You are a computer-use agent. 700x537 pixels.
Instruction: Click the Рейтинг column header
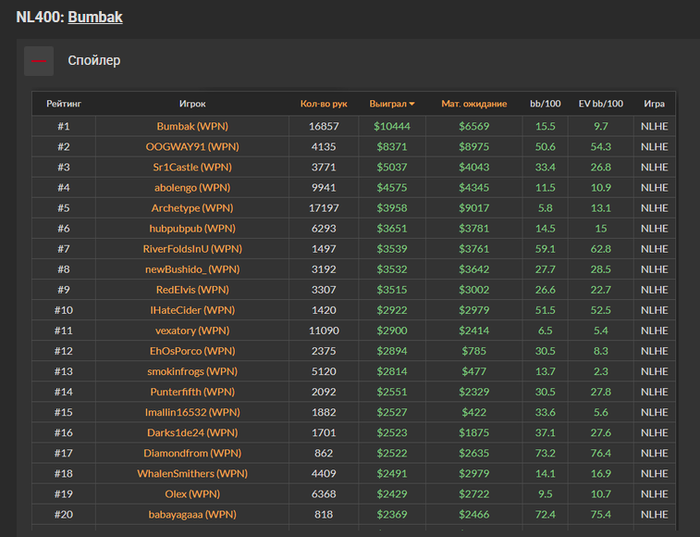pyautogui.click(x=64, y=104)
